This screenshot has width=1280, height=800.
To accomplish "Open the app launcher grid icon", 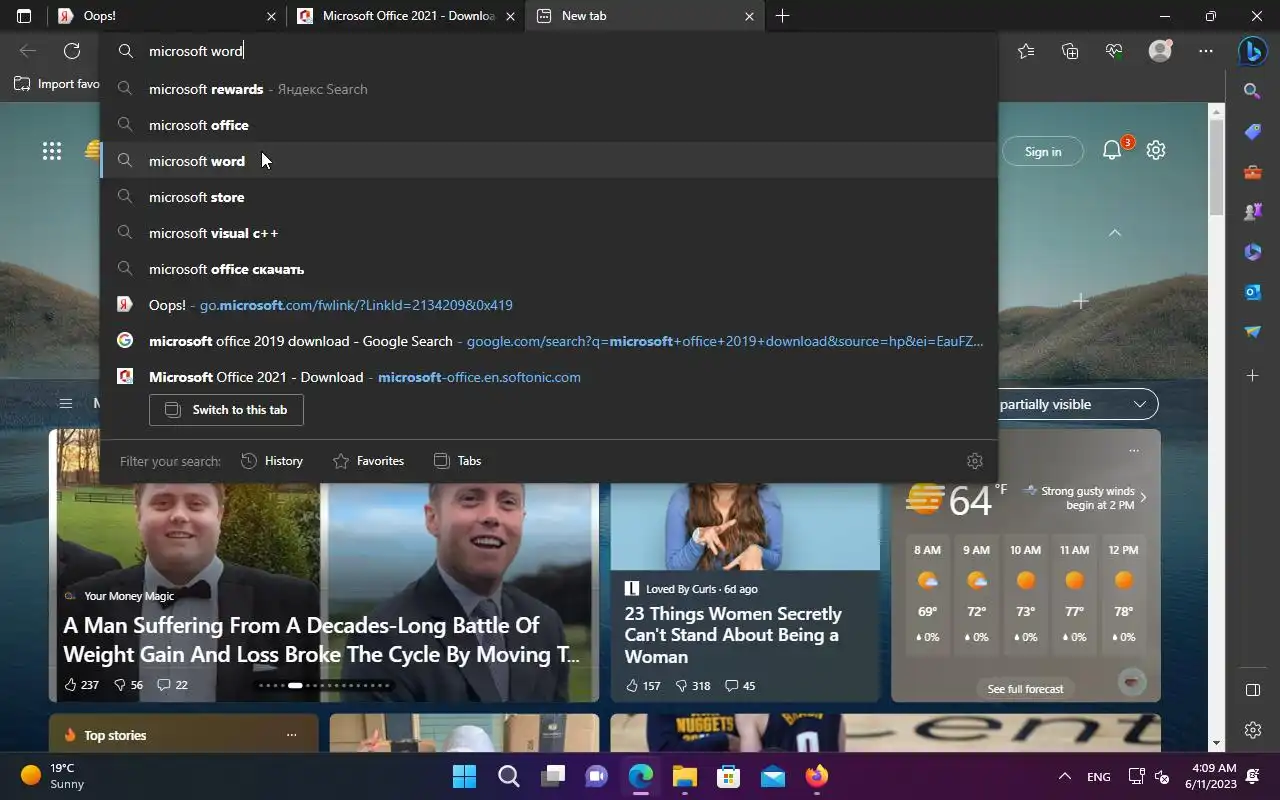I will (x=52, y=151).
